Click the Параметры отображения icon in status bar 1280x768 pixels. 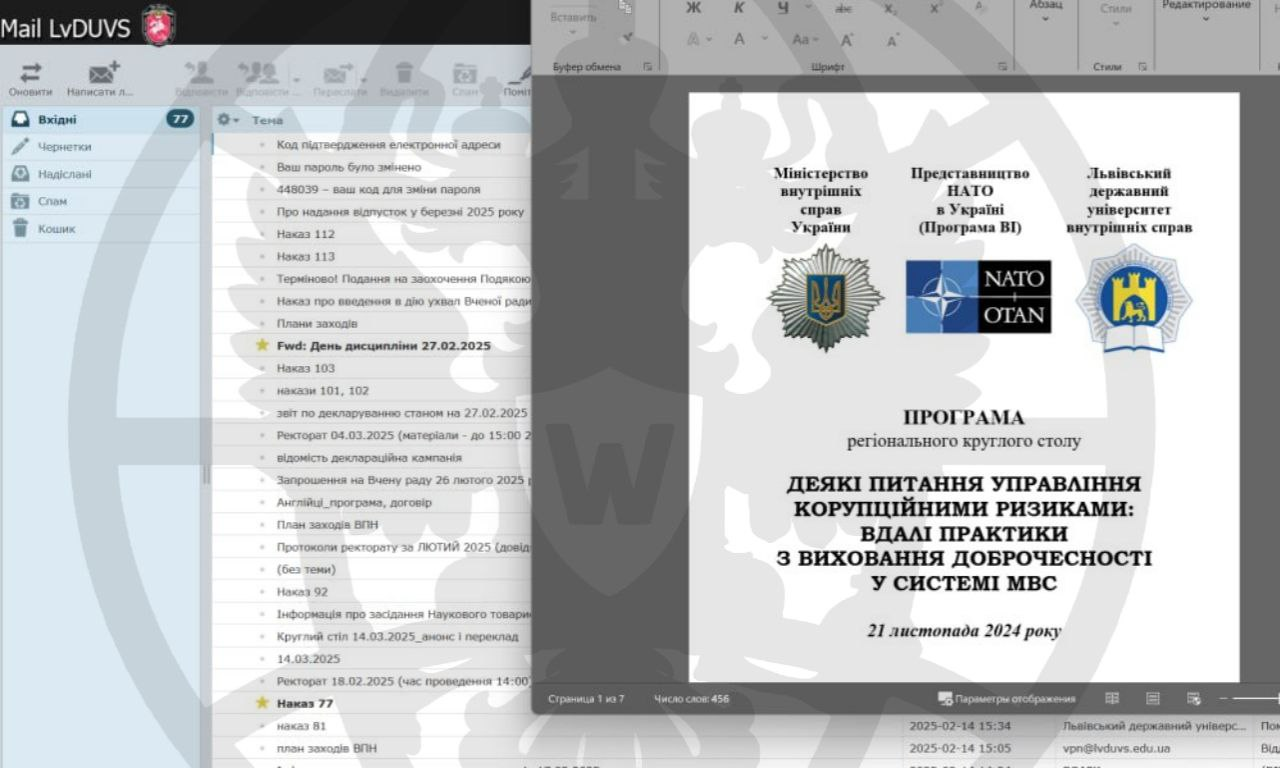[x=945, y=699]
